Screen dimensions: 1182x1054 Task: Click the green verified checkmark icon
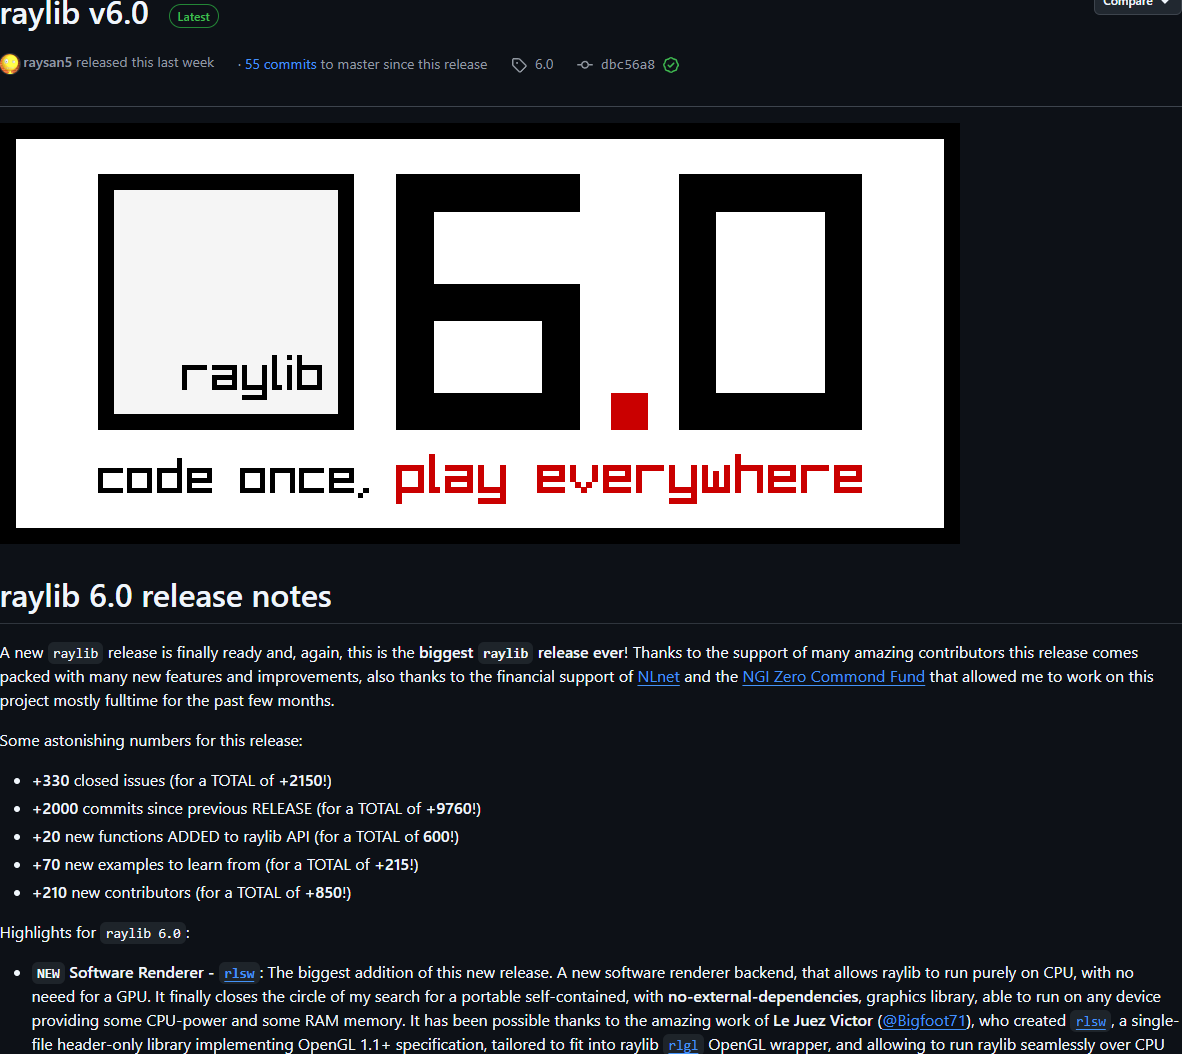click(x=671, y=65)
